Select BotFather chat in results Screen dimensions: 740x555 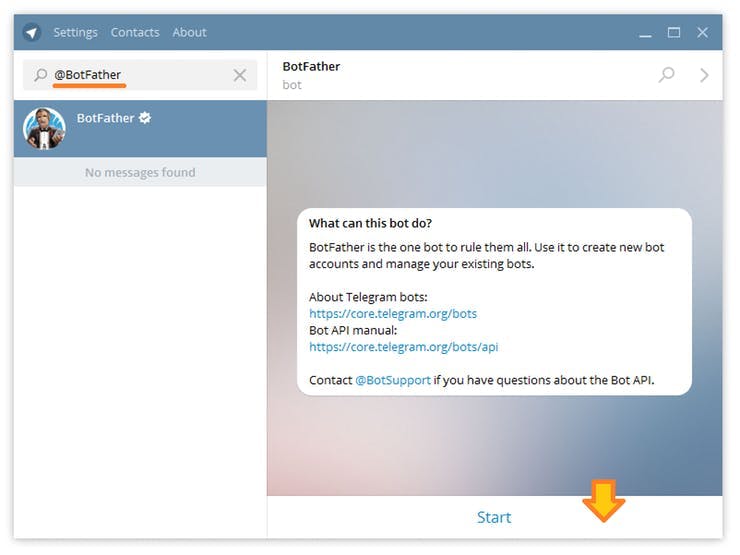tap(140, 128)
